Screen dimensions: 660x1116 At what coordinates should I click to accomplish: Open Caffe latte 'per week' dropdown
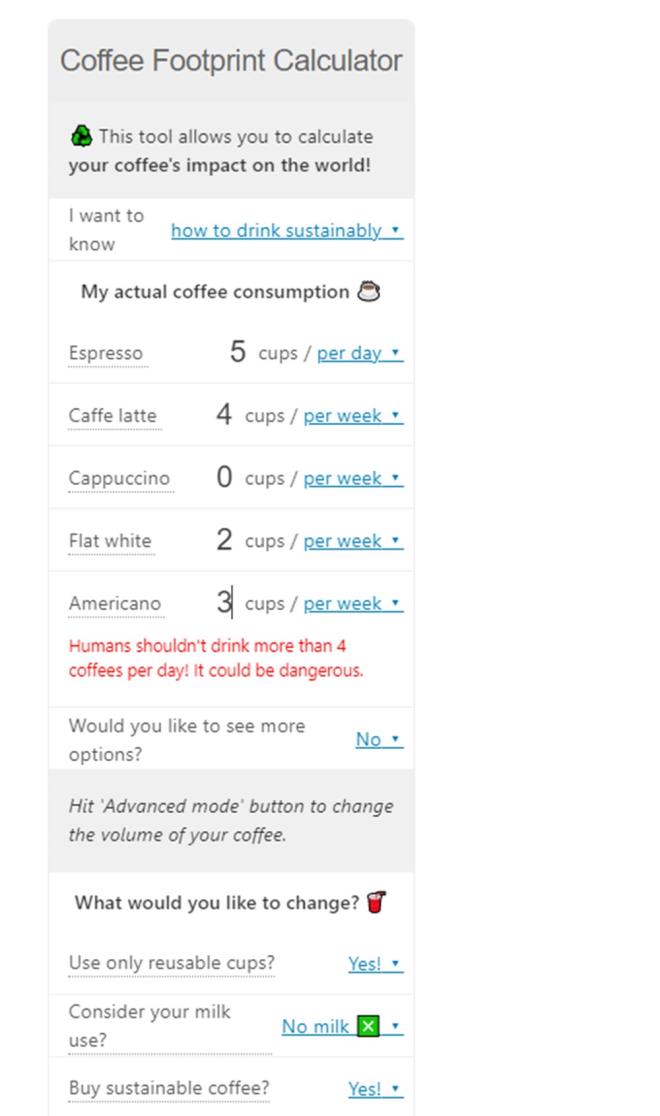(x=352, y=416)
